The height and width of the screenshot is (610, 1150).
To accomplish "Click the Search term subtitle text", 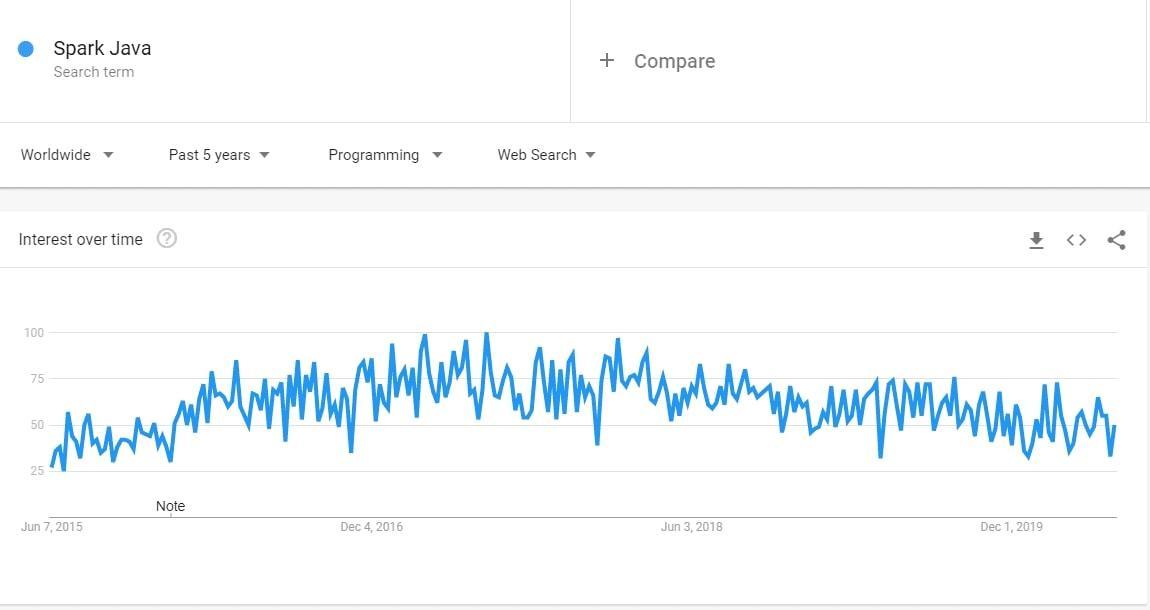I will click(x=94, y=72).
